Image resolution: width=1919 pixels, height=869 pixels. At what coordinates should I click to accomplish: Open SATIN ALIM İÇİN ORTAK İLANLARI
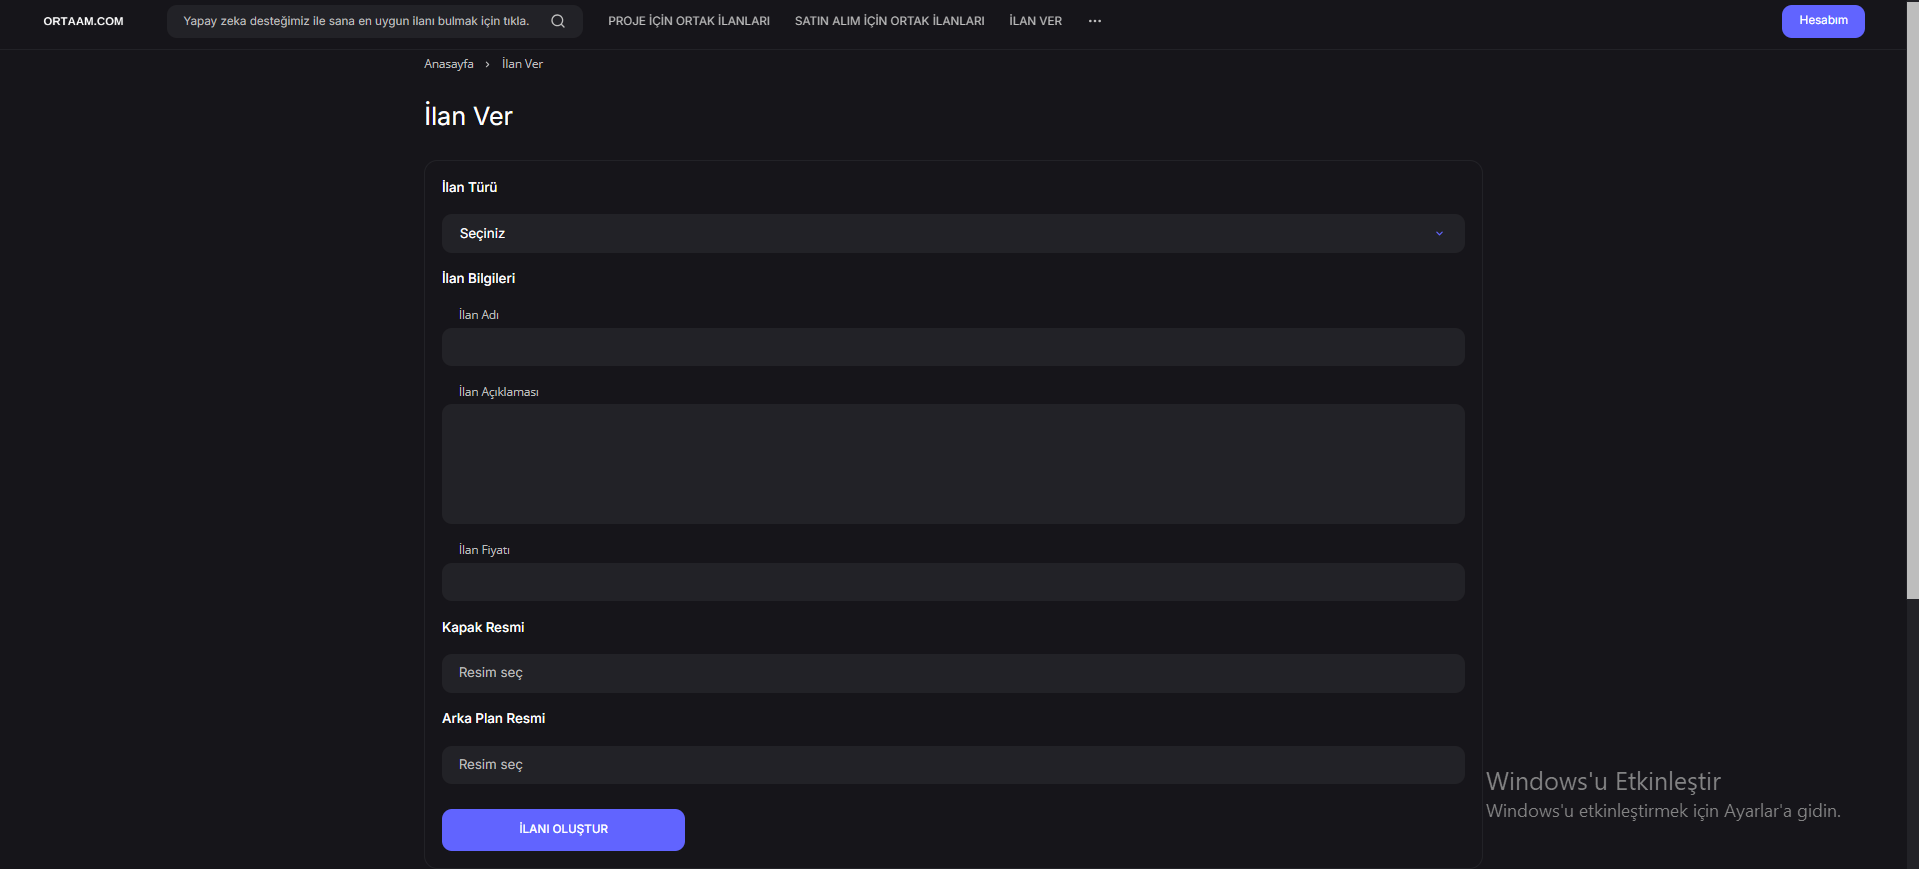click(x=889, y=21)
